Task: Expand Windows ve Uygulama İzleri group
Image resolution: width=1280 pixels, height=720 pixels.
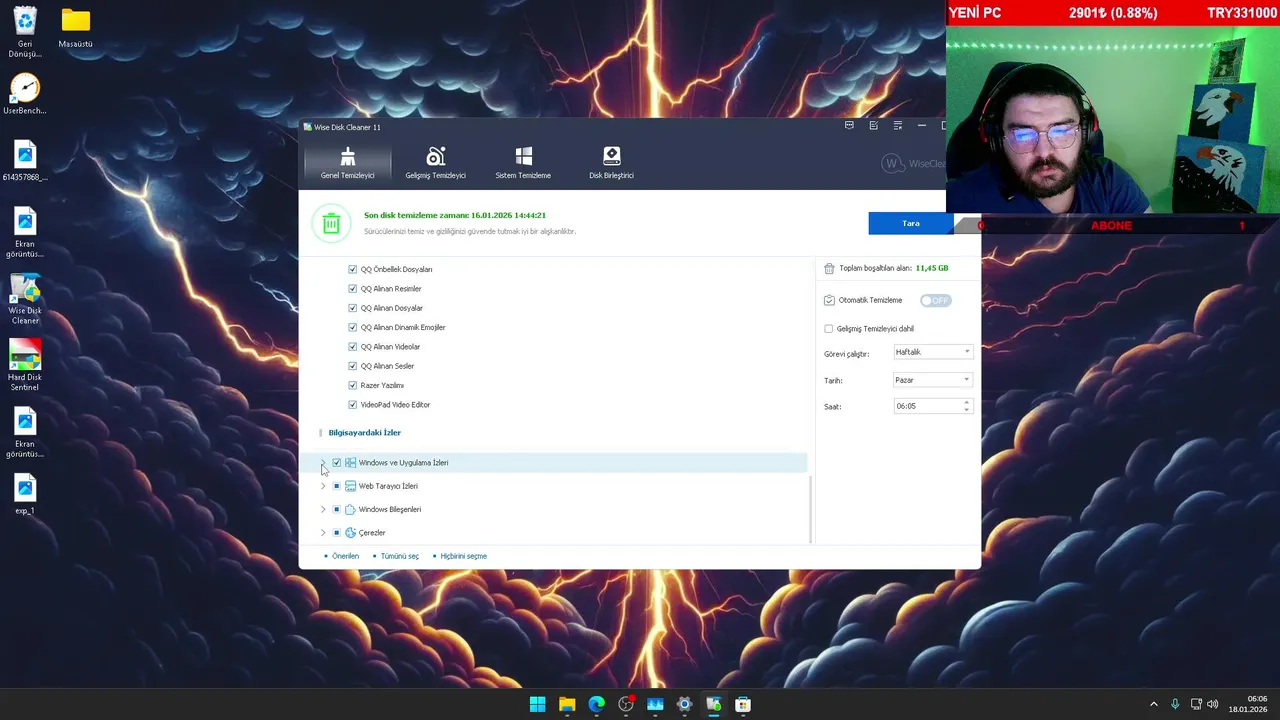Action: click(x=323, y=463)
